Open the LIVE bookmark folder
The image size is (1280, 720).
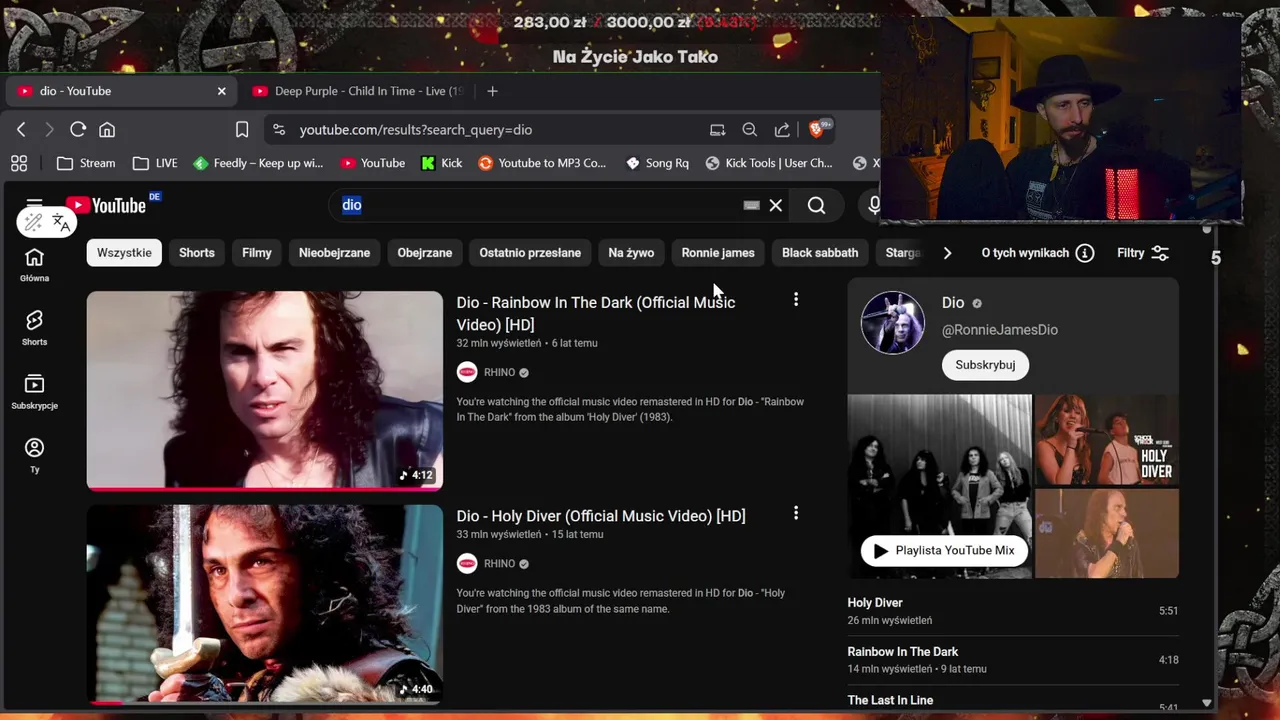(x=155, y=163)
